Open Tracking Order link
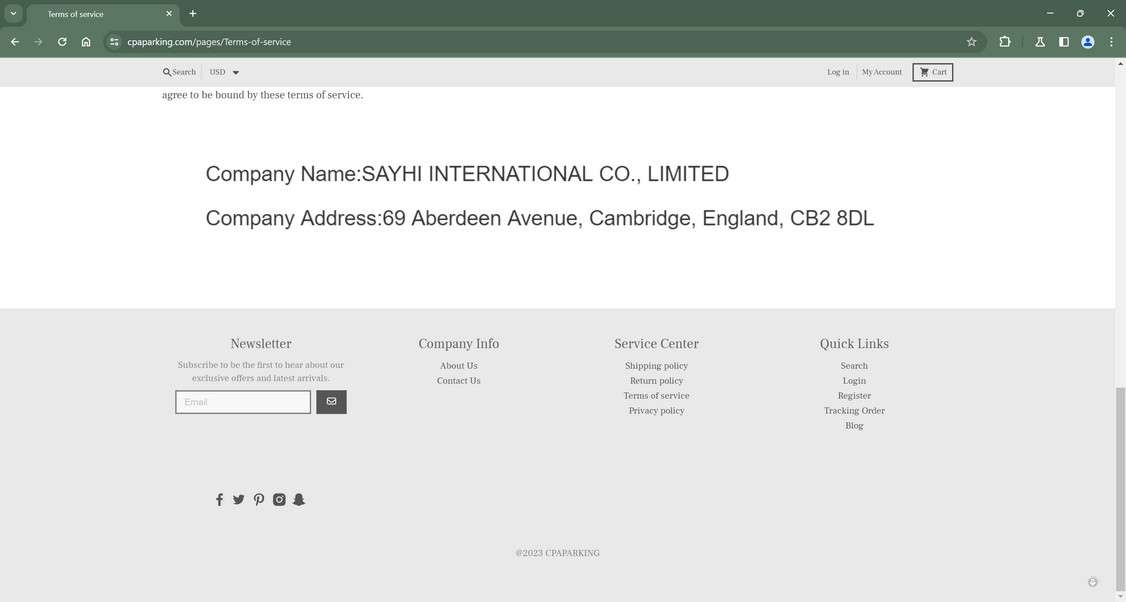This screenshot has width=1126, height=602. click(854, 411)
